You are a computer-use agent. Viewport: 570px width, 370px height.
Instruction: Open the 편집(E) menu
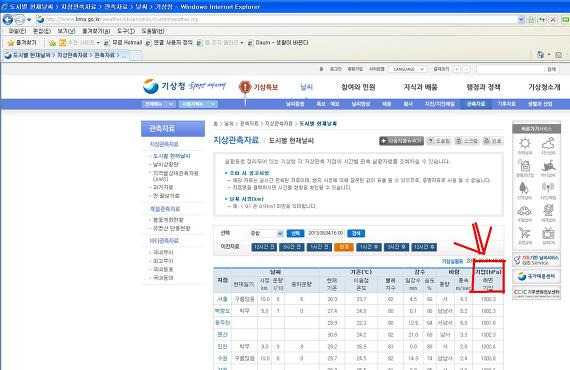pyautogui.click(x=41, y=31)
